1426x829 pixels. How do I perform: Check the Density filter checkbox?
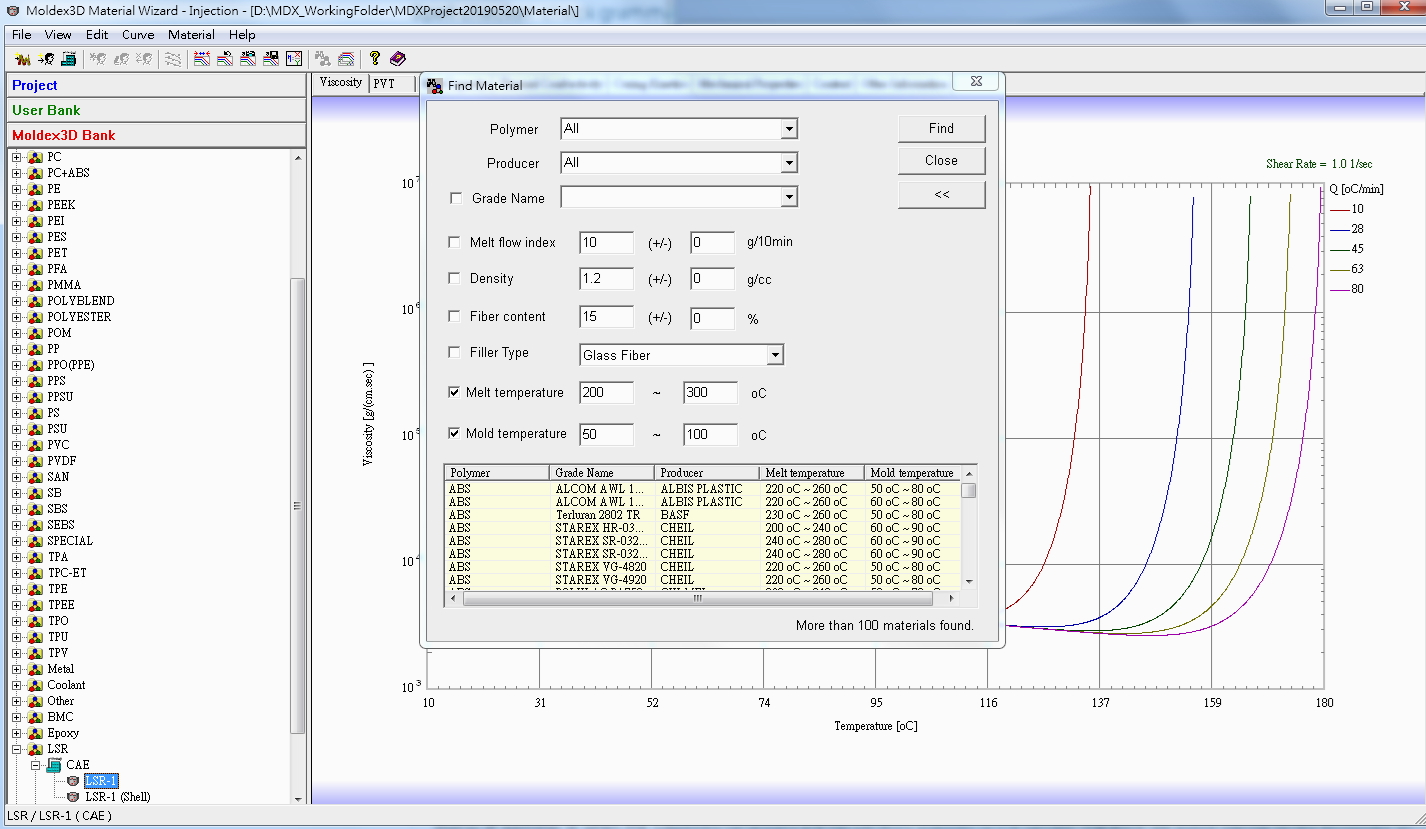click(x=455, y=278)
